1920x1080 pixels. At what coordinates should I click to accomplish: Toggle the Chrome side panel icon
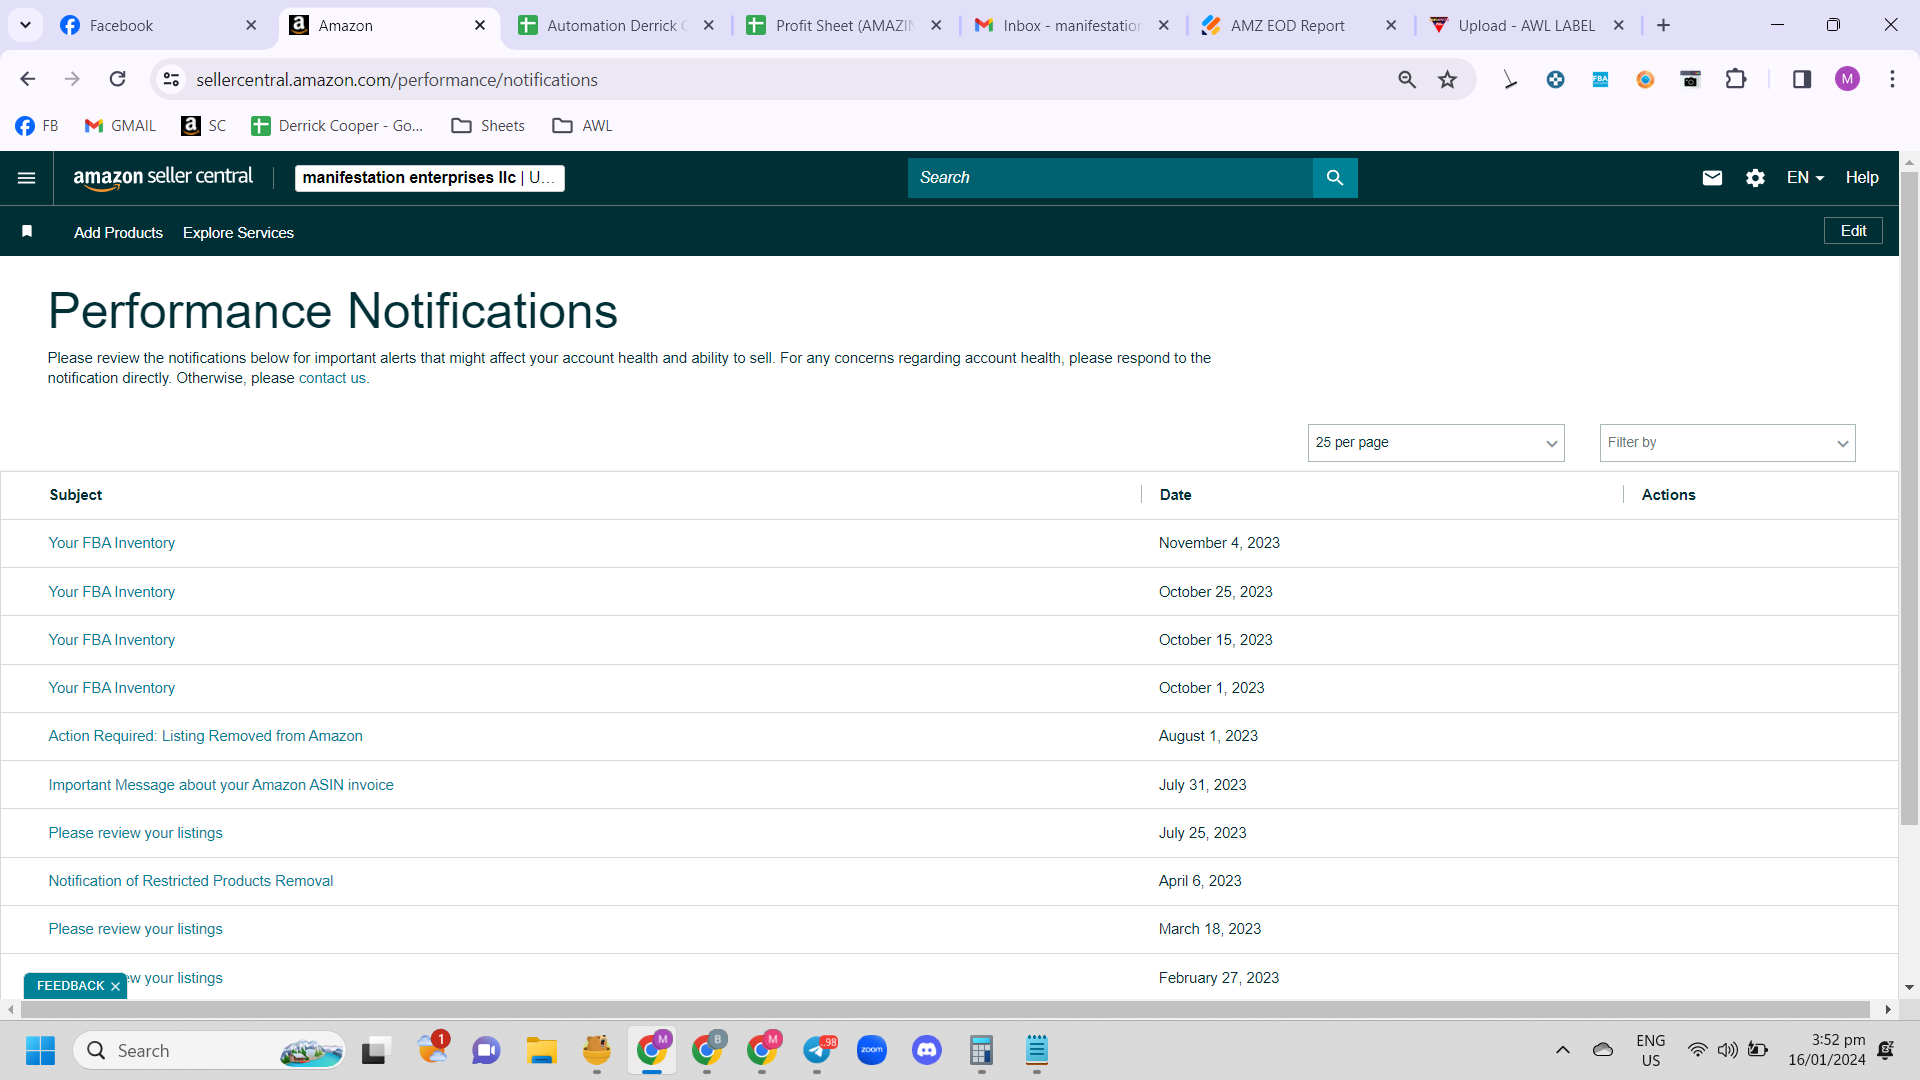(x=1802, y=79)
